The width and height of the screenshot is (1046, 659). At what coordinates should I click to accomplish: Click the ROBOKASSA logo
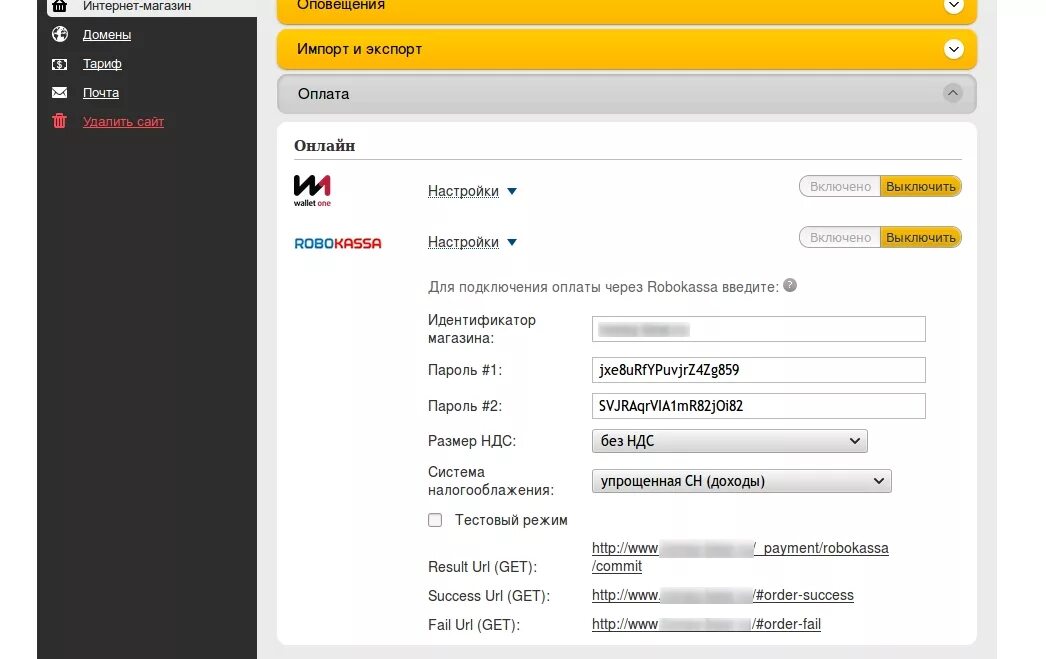[x=338, y=242]
